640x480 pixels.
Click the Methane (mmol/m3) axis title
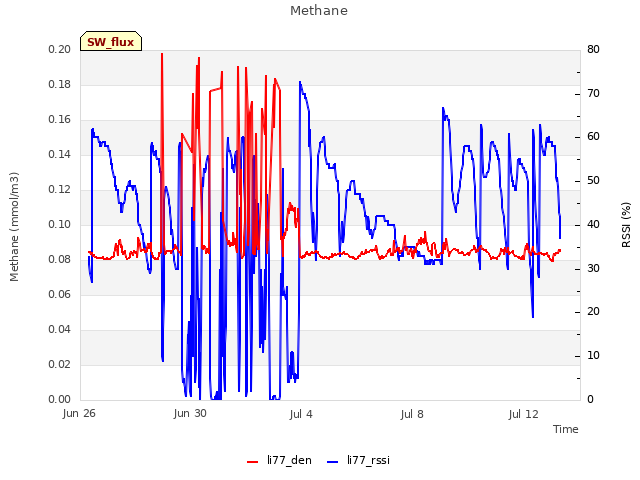[x=14, y=227]
